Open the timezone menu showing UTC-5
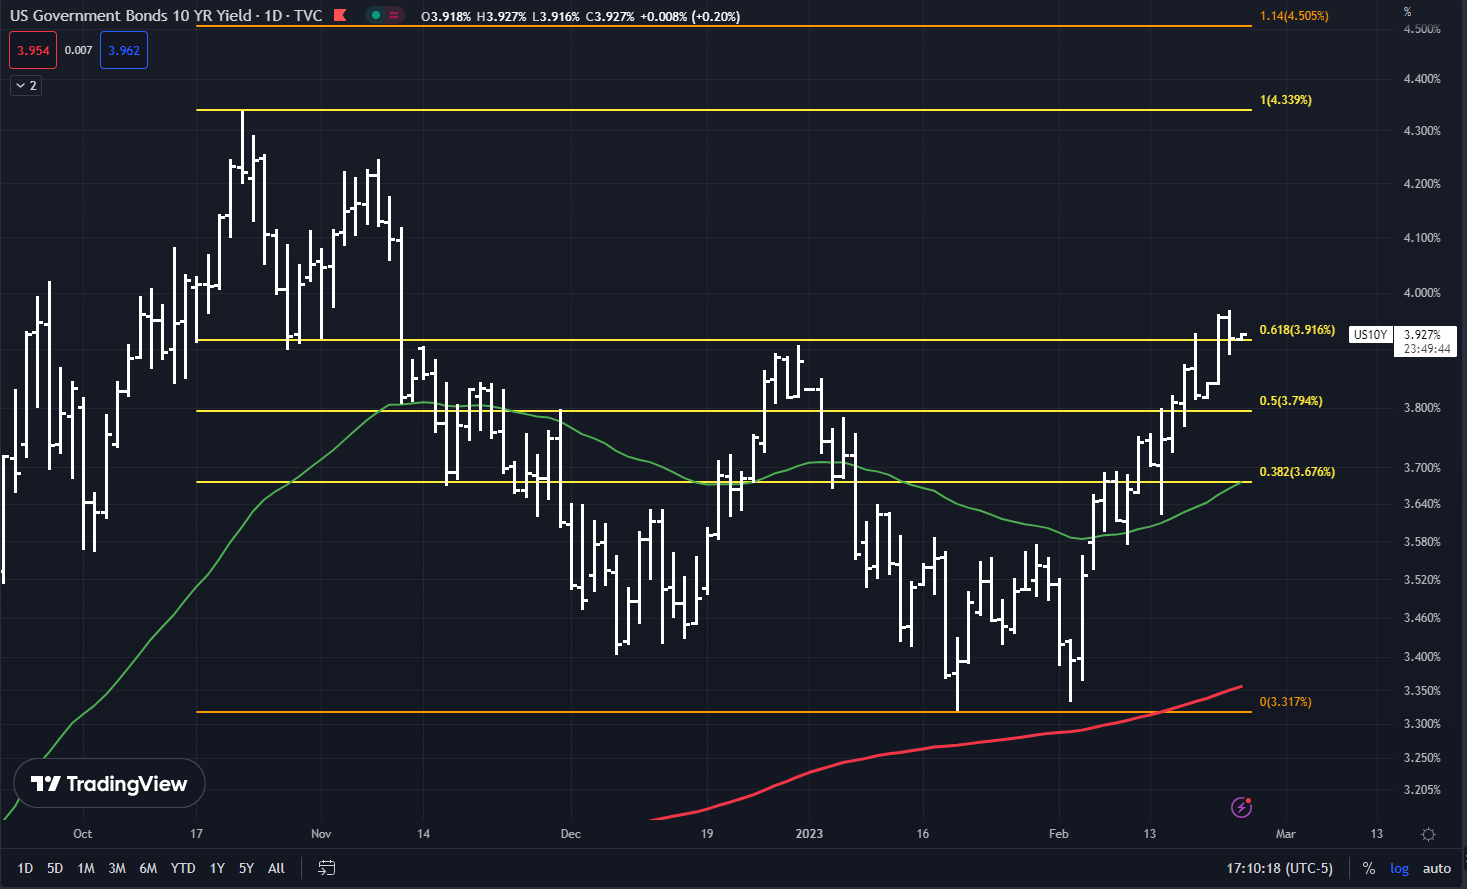1467x889 pixels. (1279, 868)
